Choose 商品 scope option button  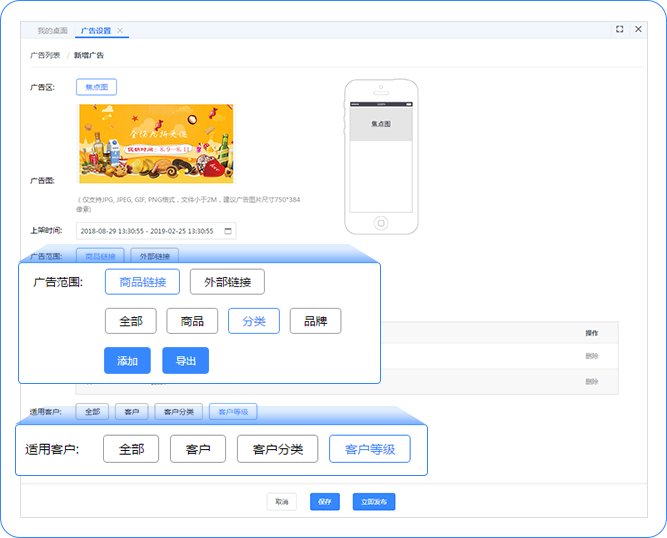192,321
